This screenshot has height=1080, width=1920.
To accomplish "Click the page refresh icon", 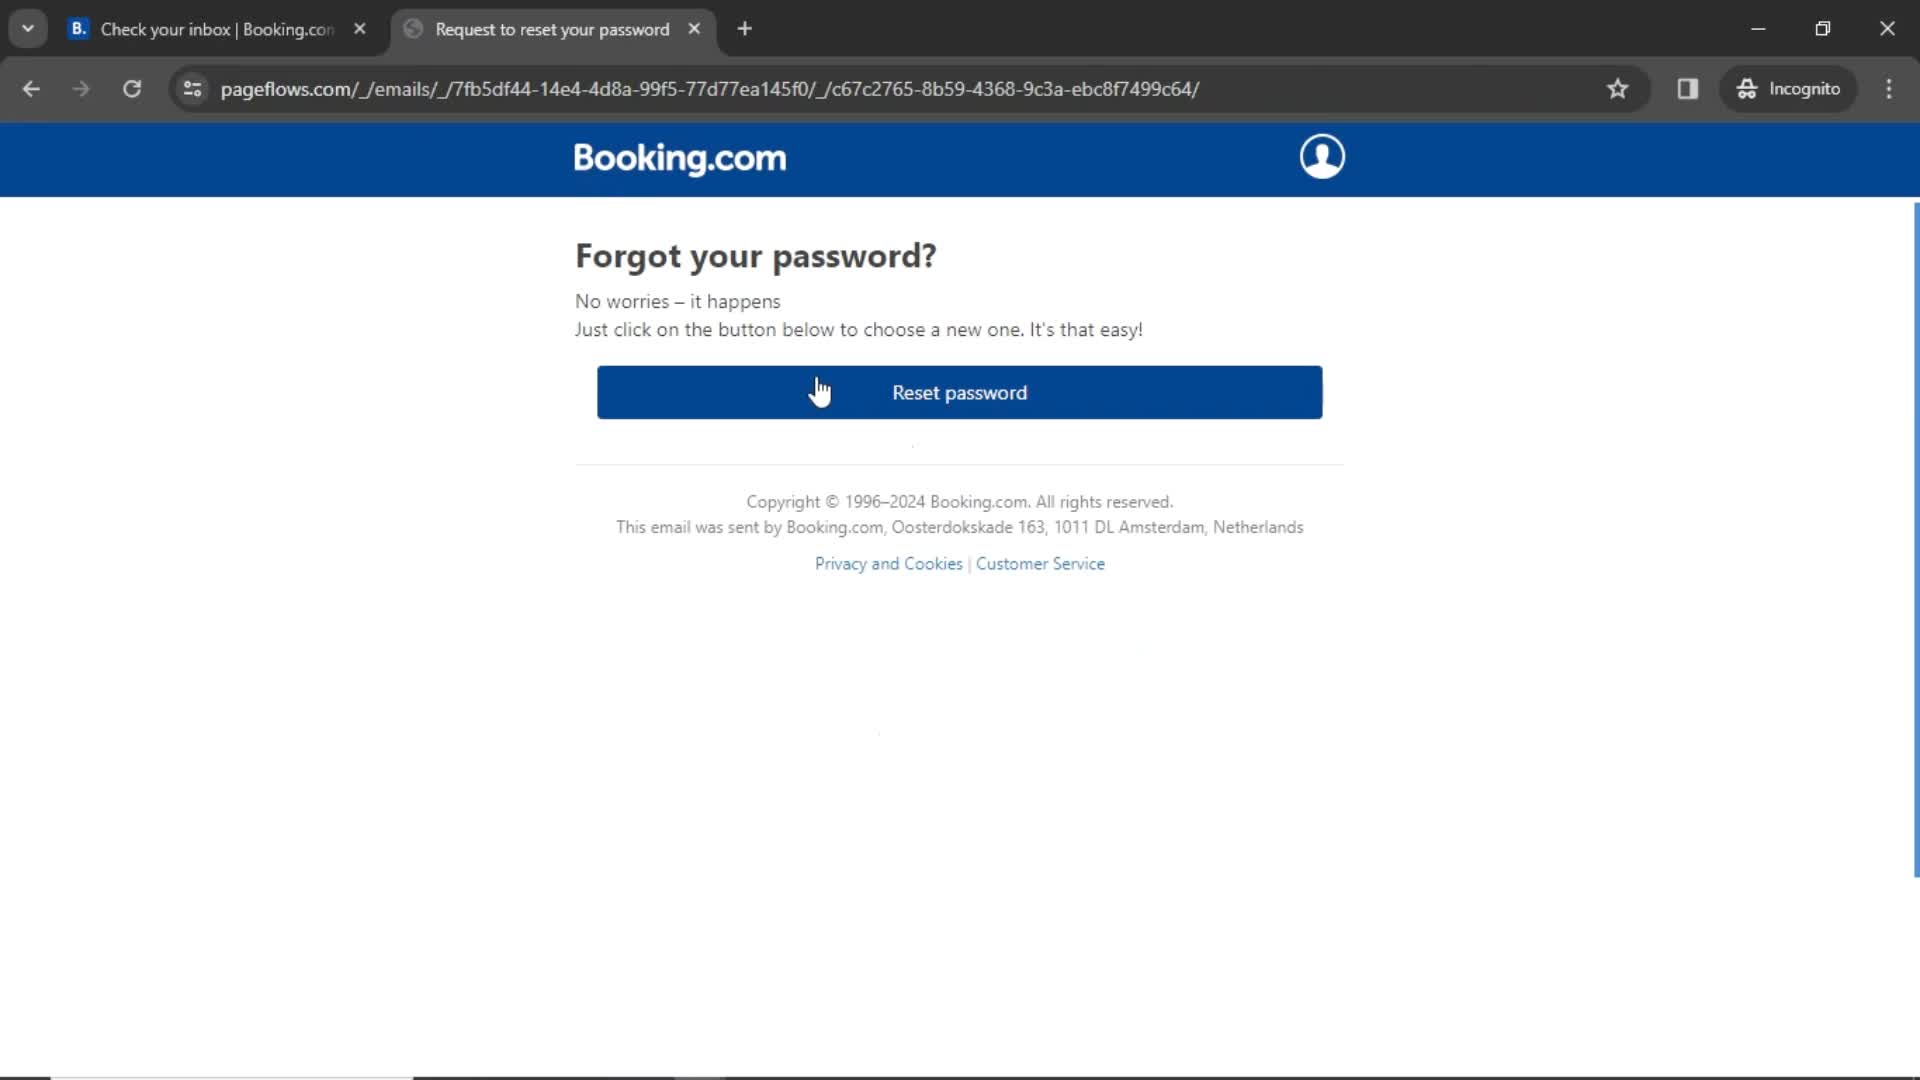I will click(131, 88).
